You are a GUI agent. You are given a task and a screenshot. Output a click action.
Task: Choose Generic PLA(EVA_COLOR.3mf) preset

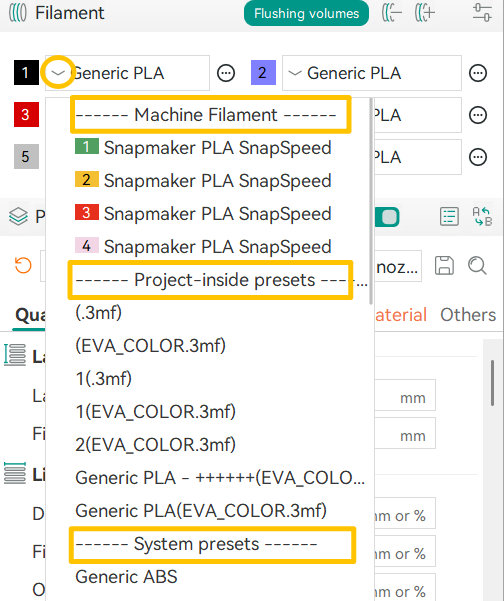(x=201, y=511)
